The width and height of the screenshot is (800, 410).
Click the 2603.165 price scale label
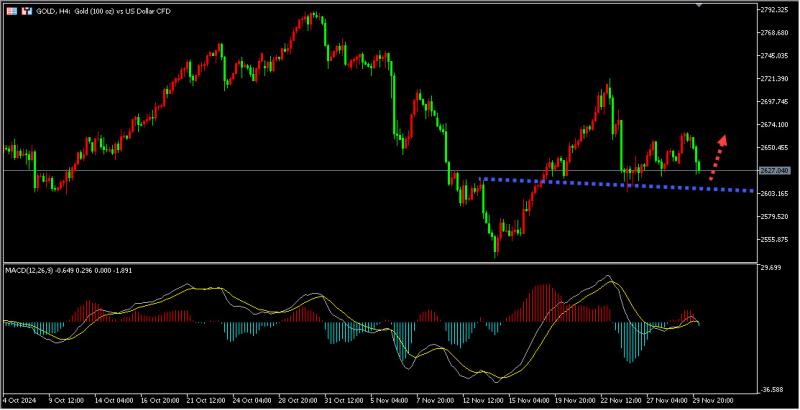point(775,194)
